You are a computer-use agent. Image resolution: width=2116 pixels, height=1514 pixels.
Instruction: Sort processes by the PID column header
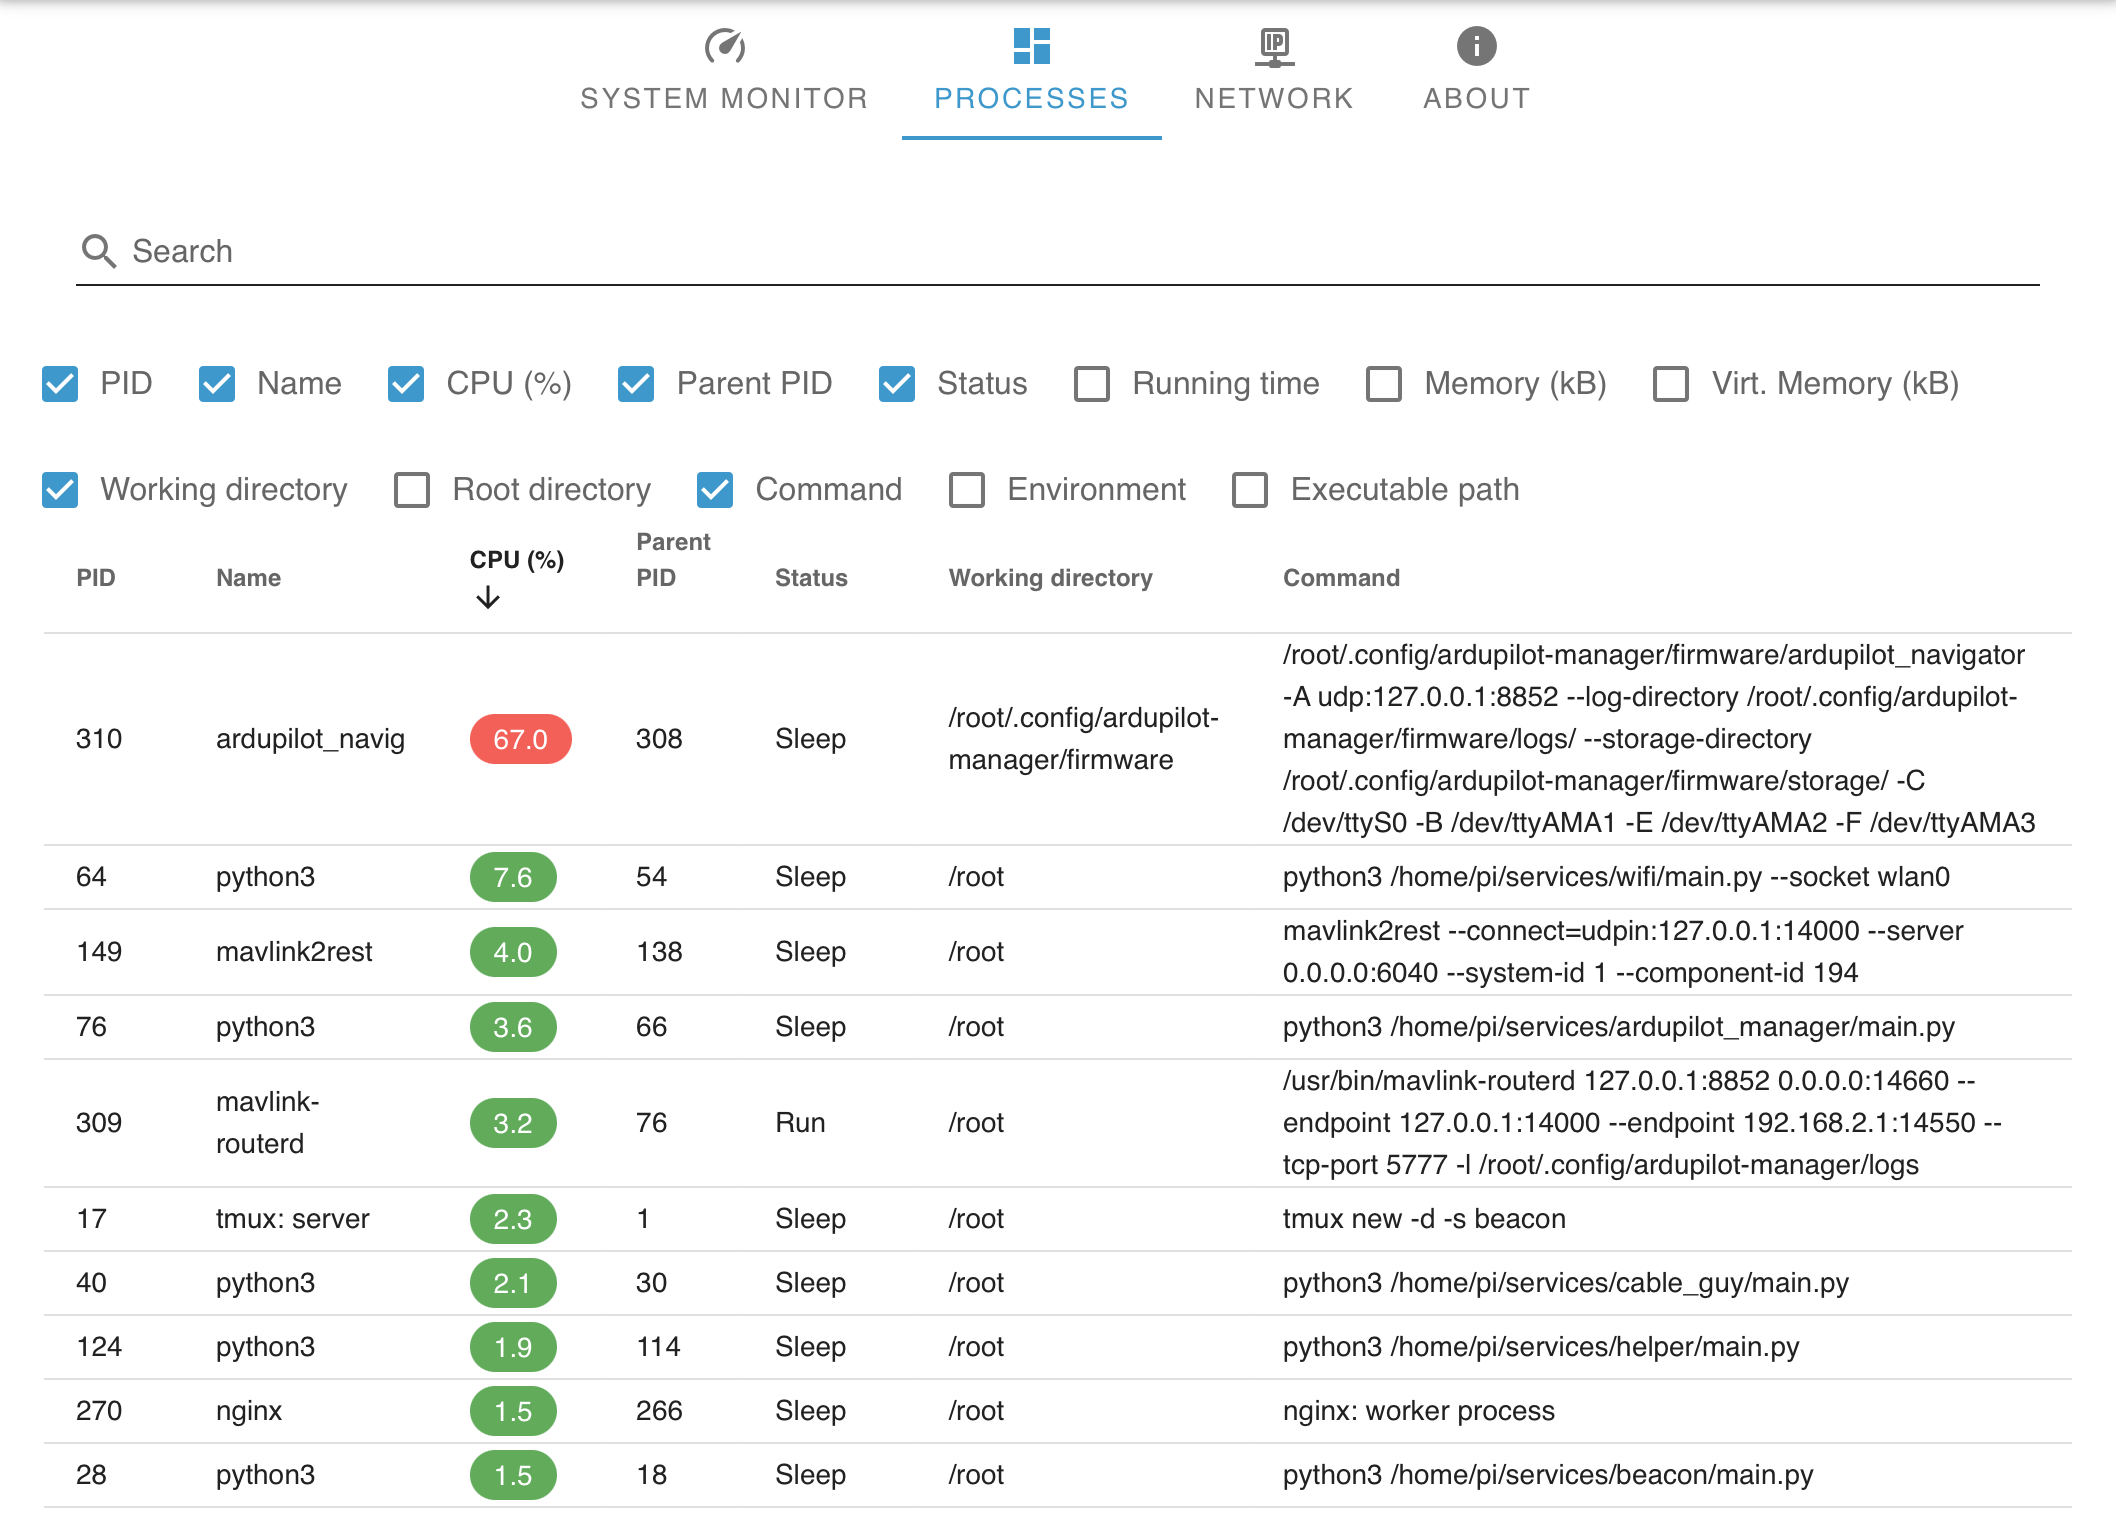95,577
